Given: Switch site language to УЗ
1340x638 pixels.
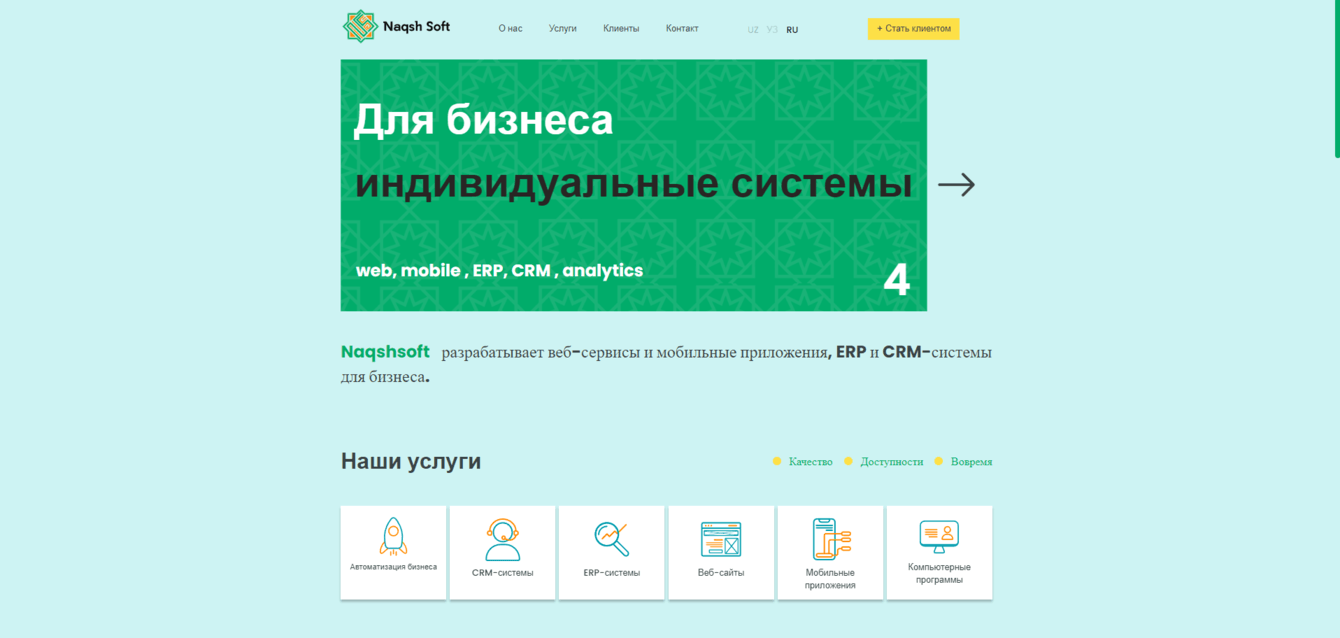Looking at the screenshot, I should click(x=771, y=30).
